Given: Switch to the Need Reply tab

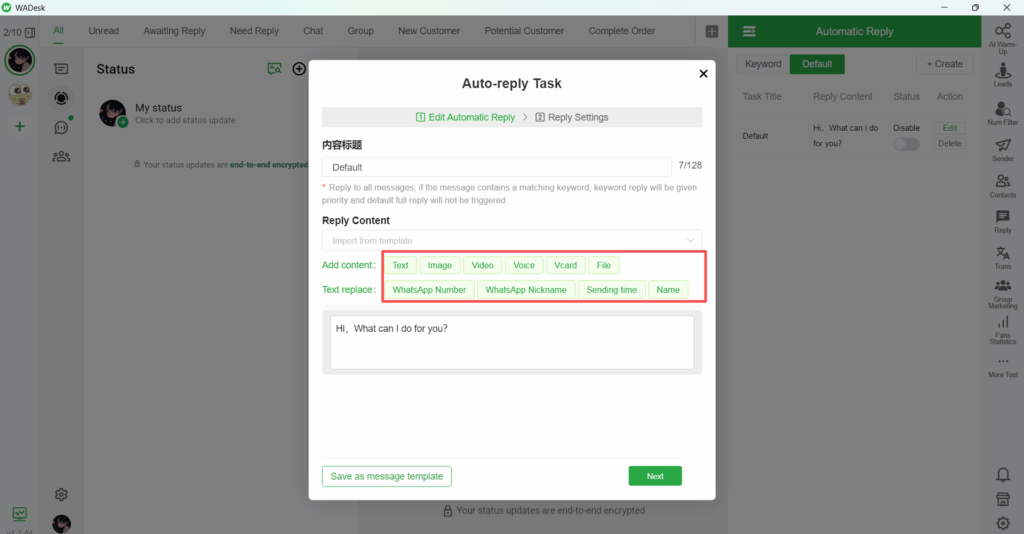Looking at the screenshot, I should pos(254,31).
